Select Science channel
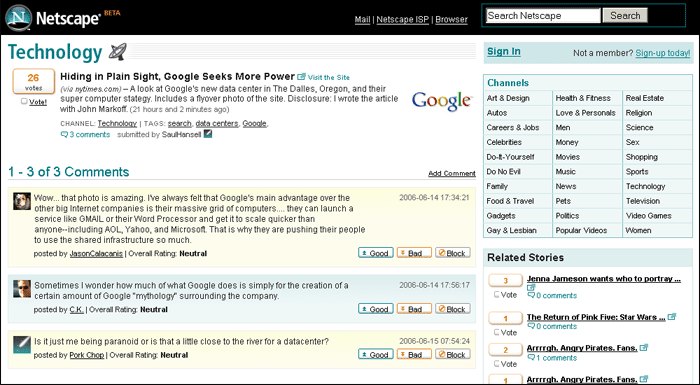The height and width of the screenshot is (385, 700). [x=639, y=127]
